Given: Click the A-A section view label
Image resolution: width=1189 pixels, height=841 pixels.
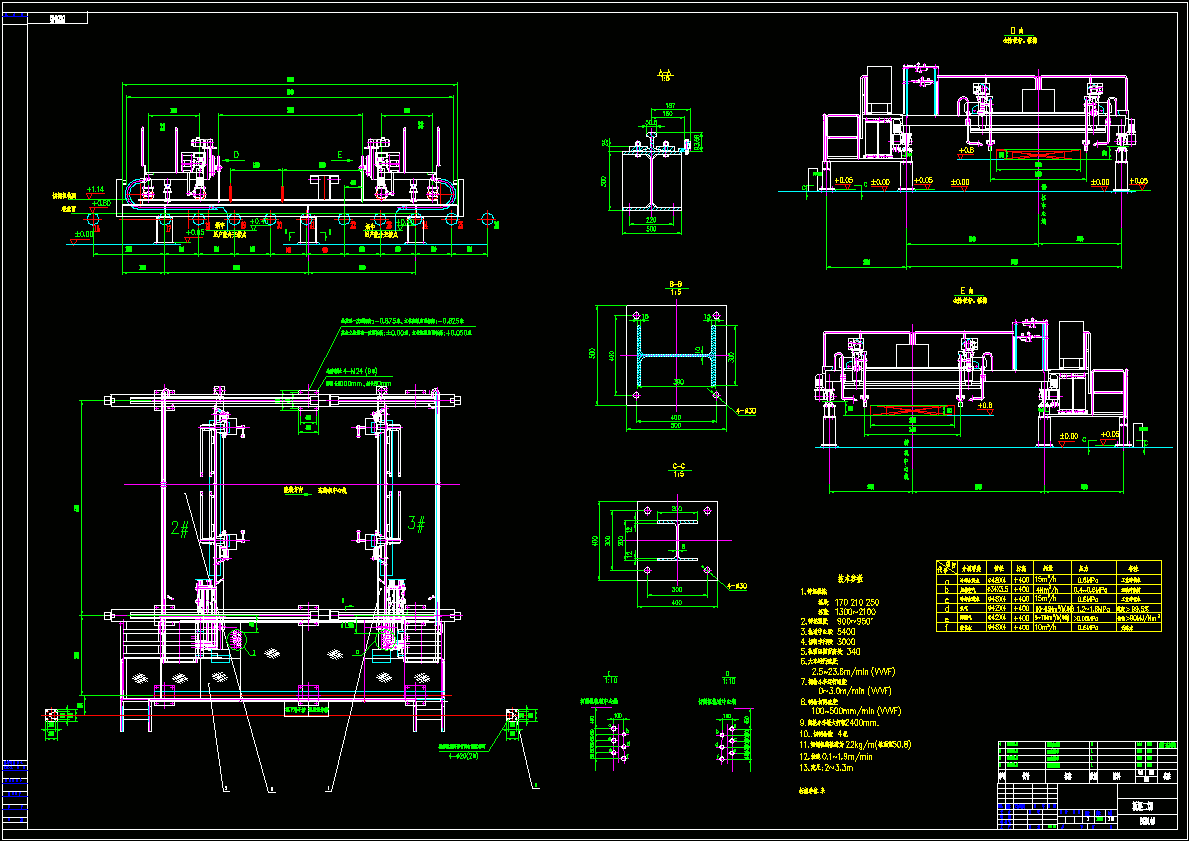Looking at the screenshot, I should [666, 75].
